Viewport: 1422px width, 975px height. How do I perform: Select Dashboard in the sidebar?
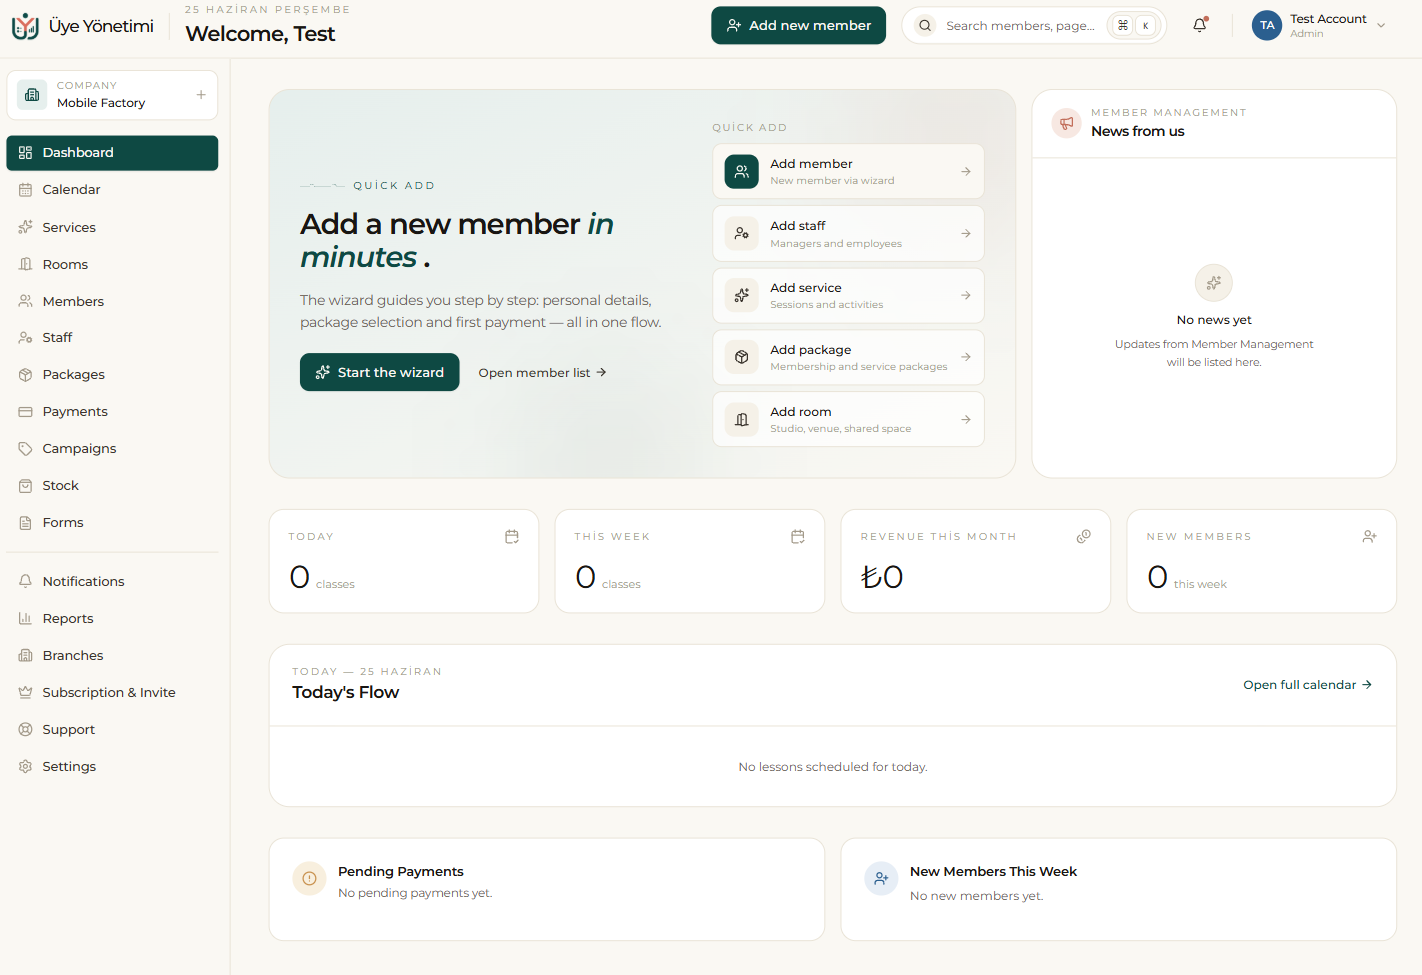coord(112,153)
